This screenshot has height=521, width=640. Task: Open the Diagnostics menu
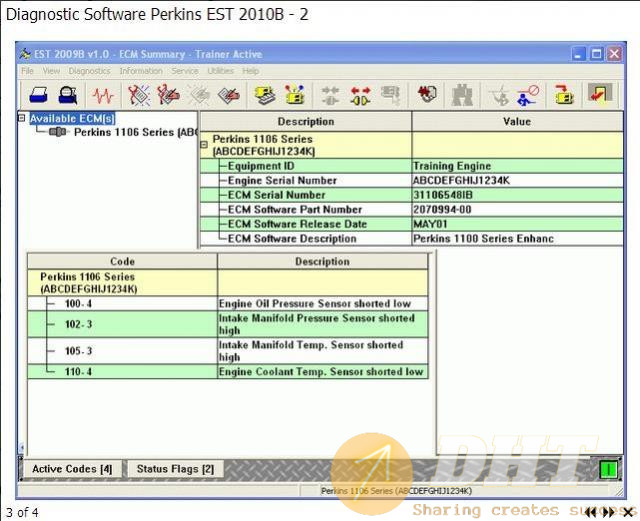[89, 71]
